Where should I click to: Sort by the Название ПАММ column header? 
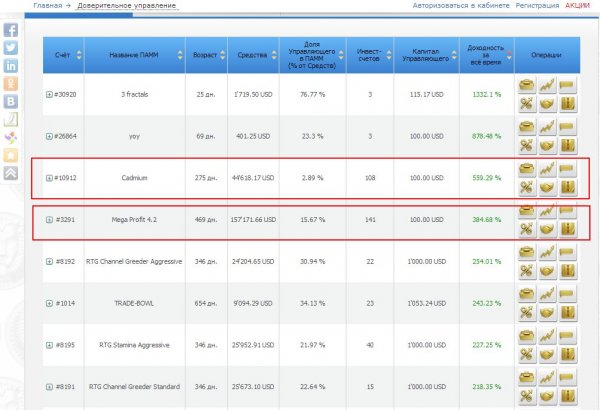tap(180, 55)
